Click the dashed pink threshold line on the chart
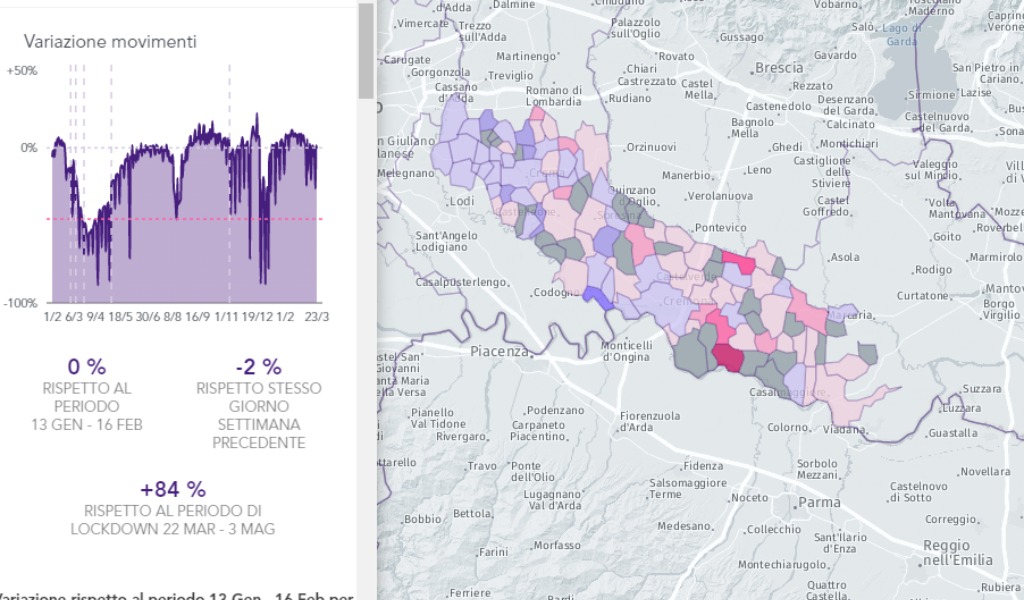Image resolution: width=1024 pixels, height=600 pixels. (x=180, y=218)
